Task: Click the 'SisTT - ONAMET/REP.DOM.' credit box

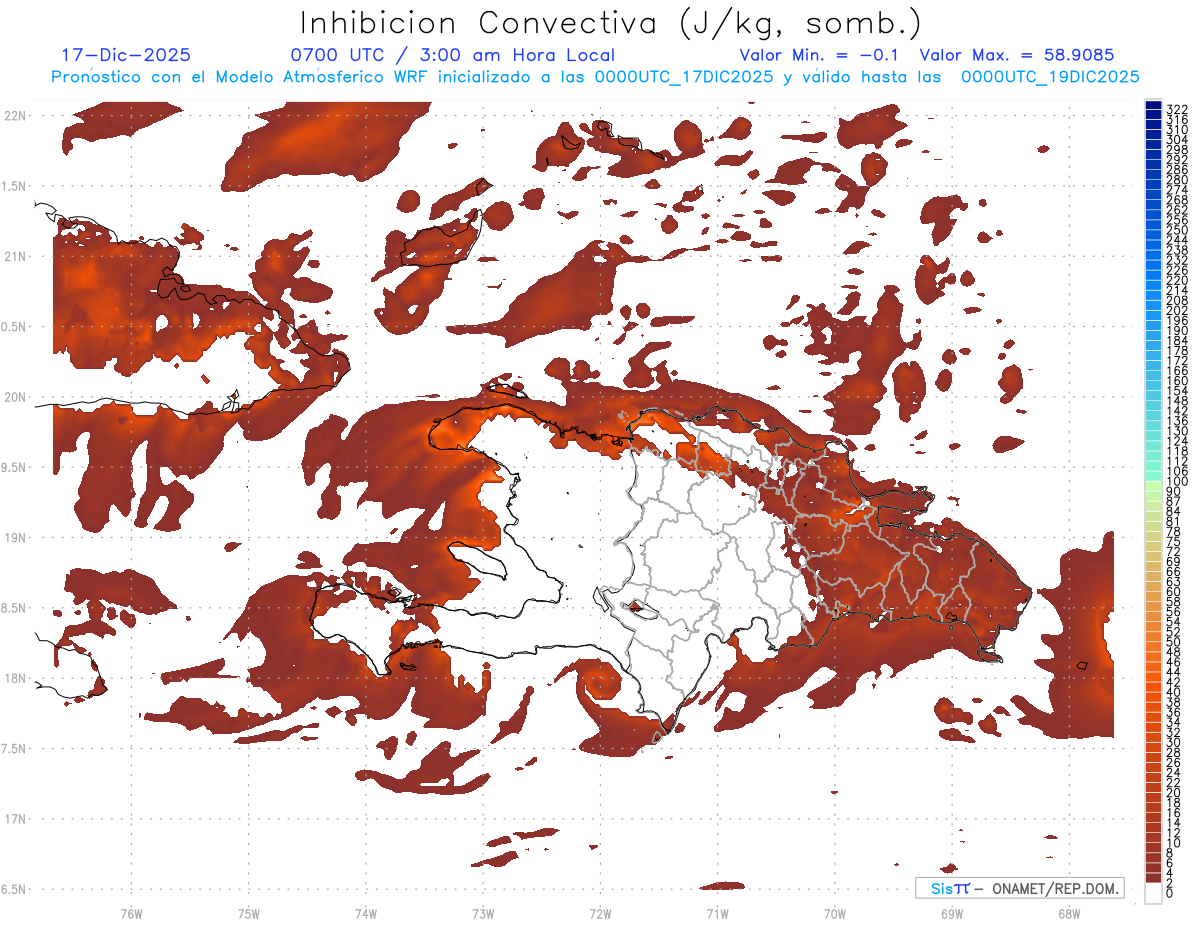Action: (x=1020, y=888)
